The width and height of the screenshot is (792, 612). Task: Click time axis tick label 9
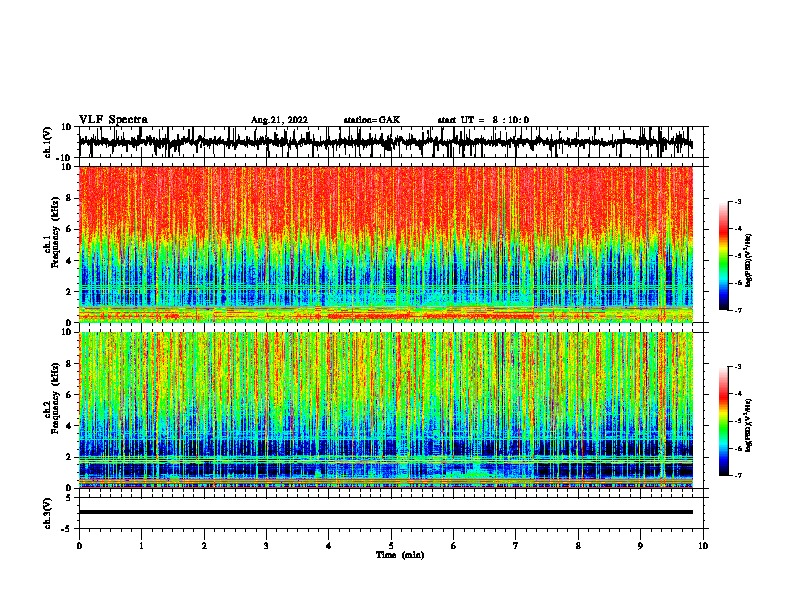[640, 546]
